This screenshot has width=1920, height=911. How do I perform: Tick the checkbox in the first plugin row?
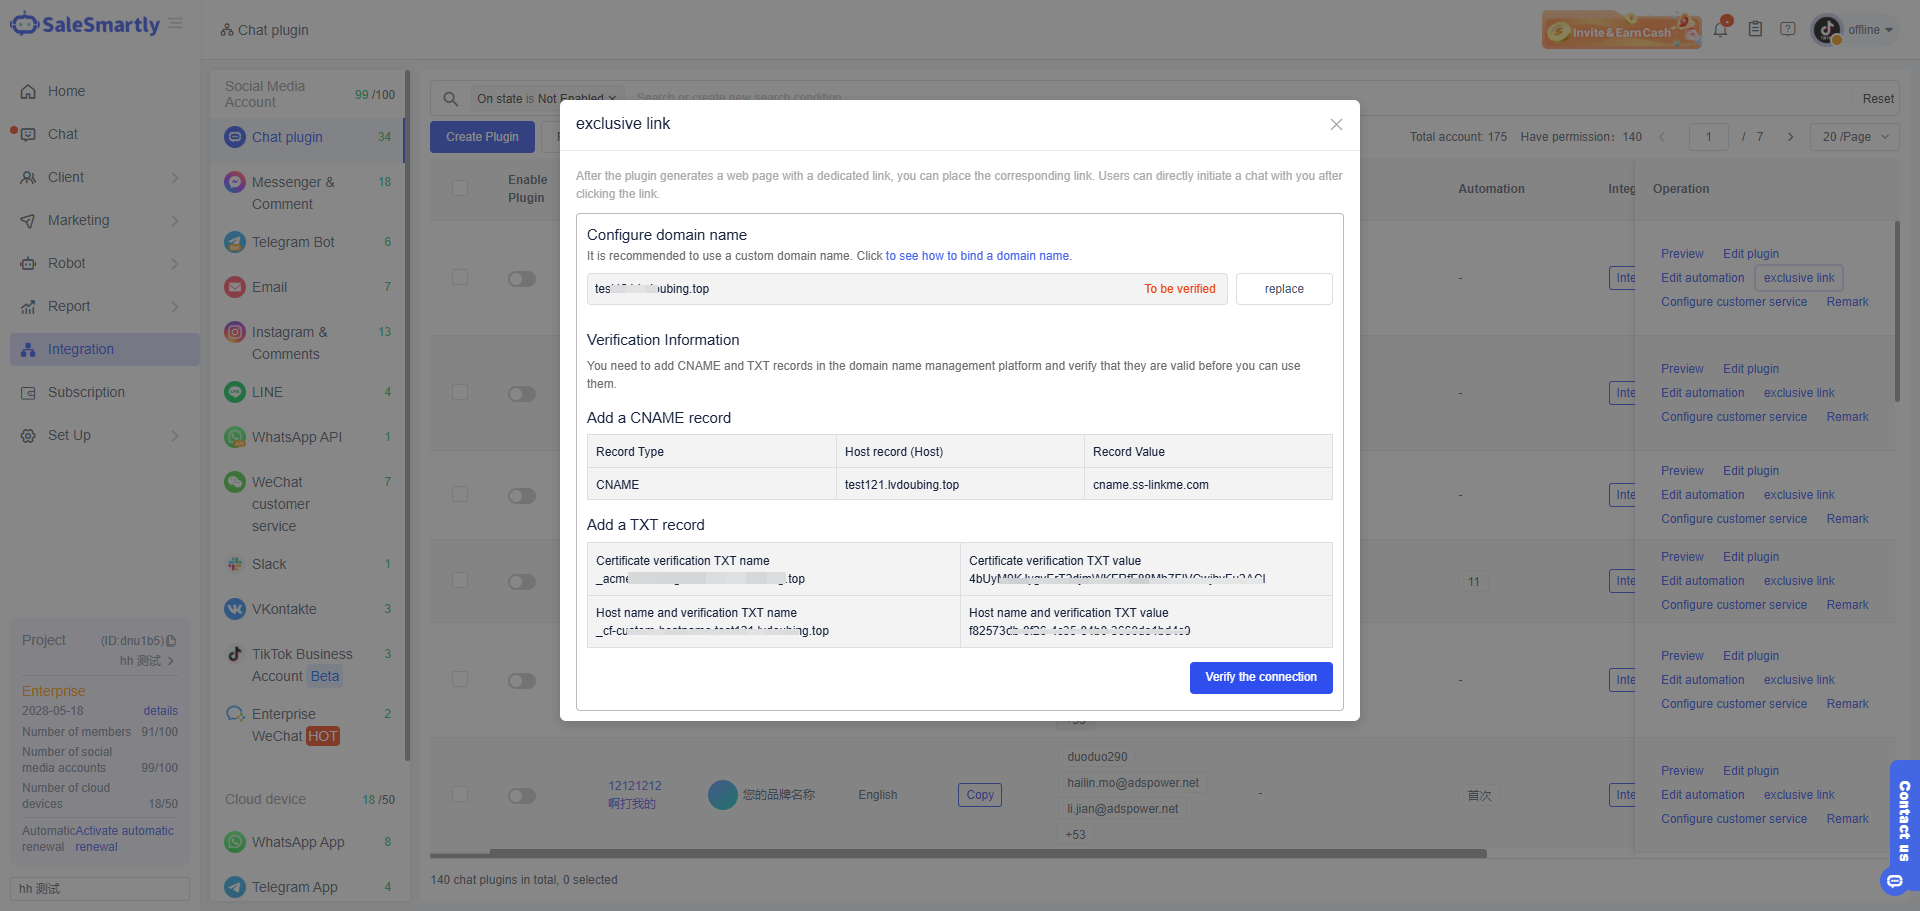tap(460, 276)
